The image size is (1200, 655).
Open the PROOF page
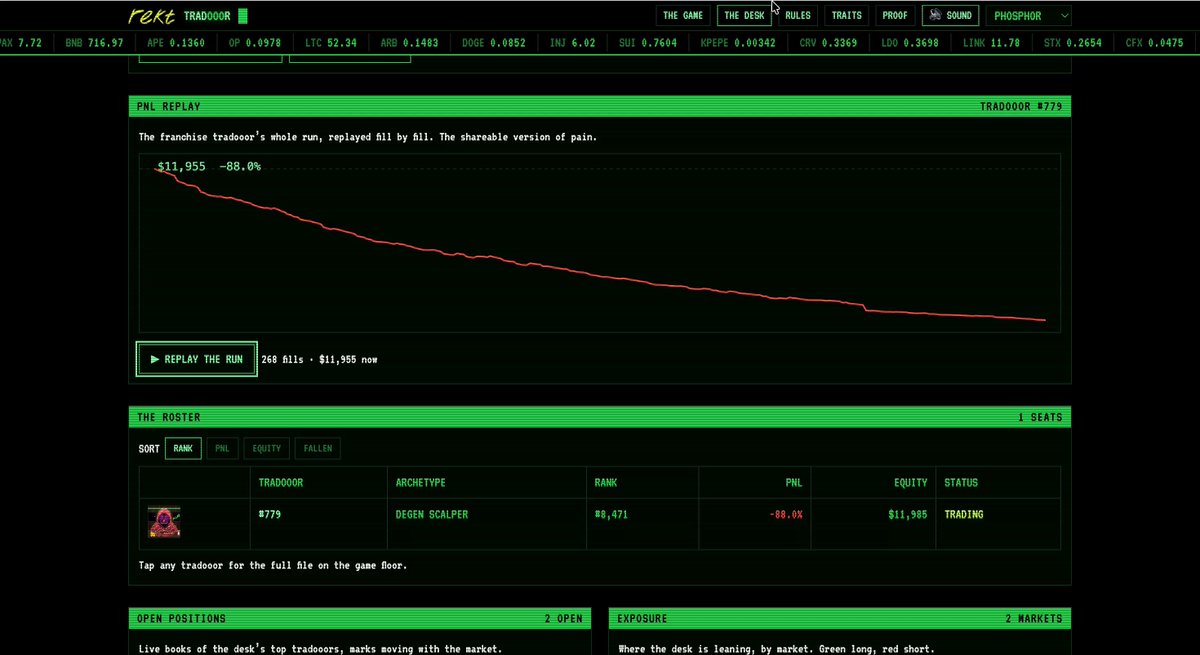(895, 16)
